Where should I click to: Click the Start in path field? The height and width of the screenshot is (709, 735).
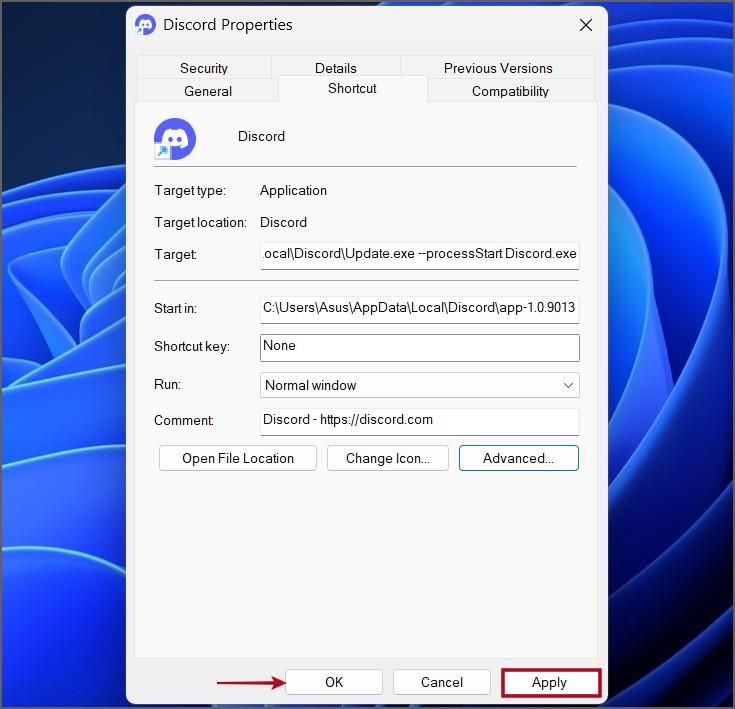[x=420, y=309]
